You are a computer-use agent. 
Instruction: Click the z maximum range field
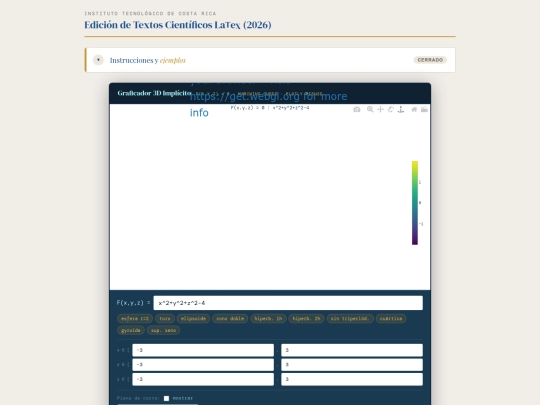click(352, 379)
